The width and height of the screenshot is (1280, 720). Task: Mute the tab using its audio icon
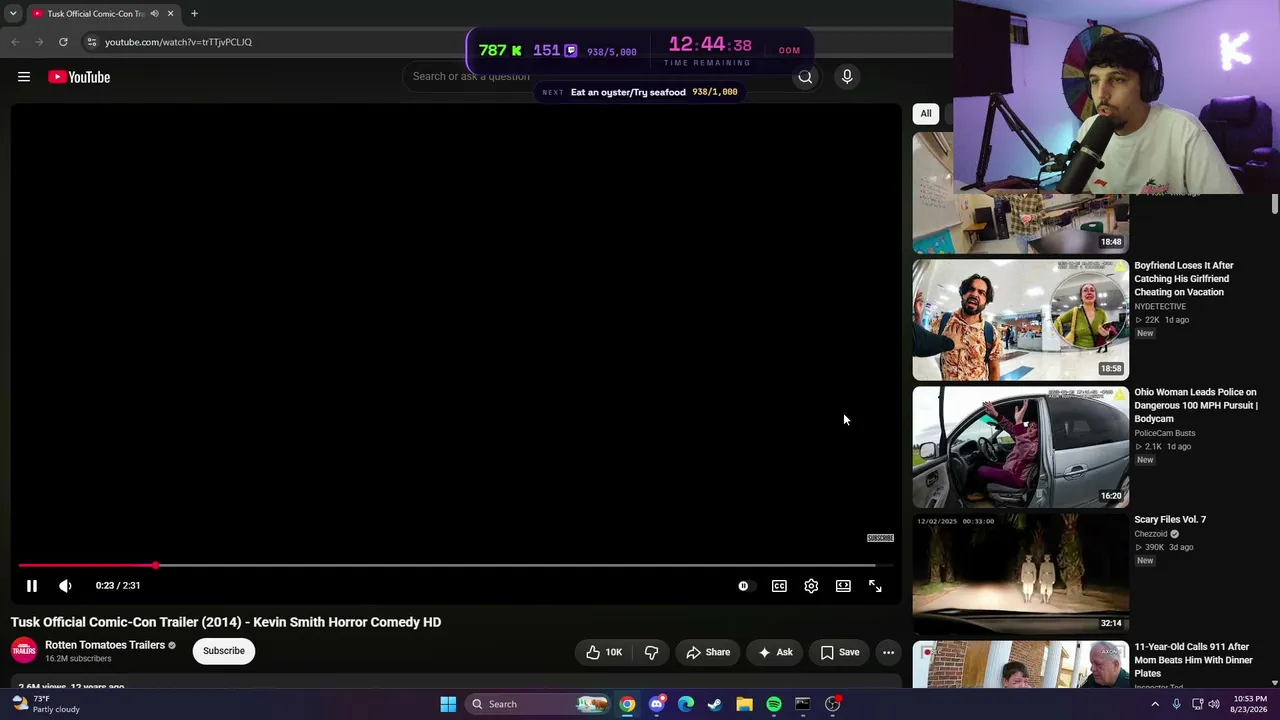pos(154,14)
